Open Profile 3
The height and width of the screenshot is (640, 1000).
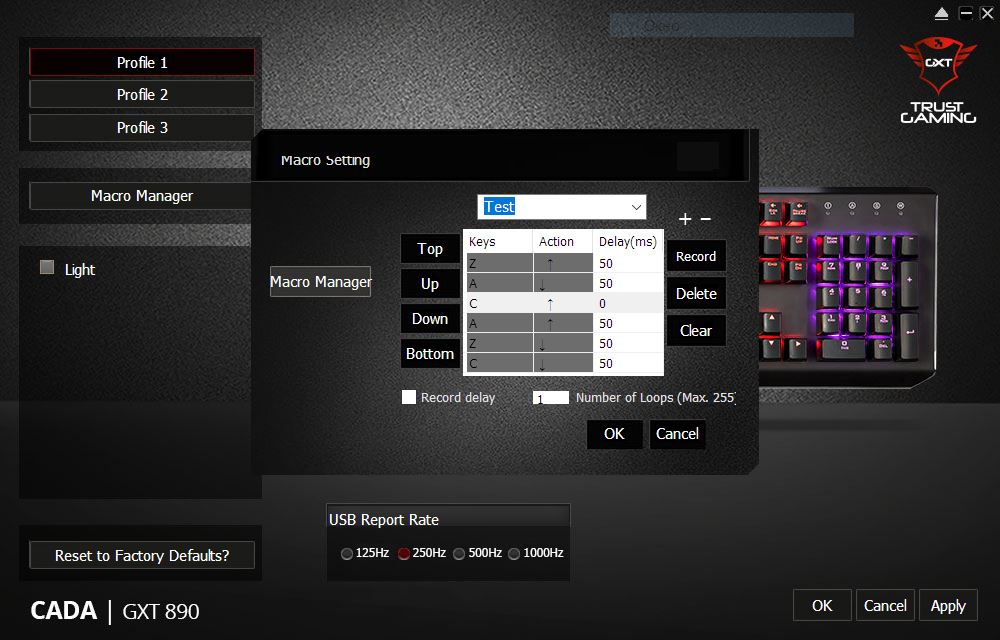(142, 127)
